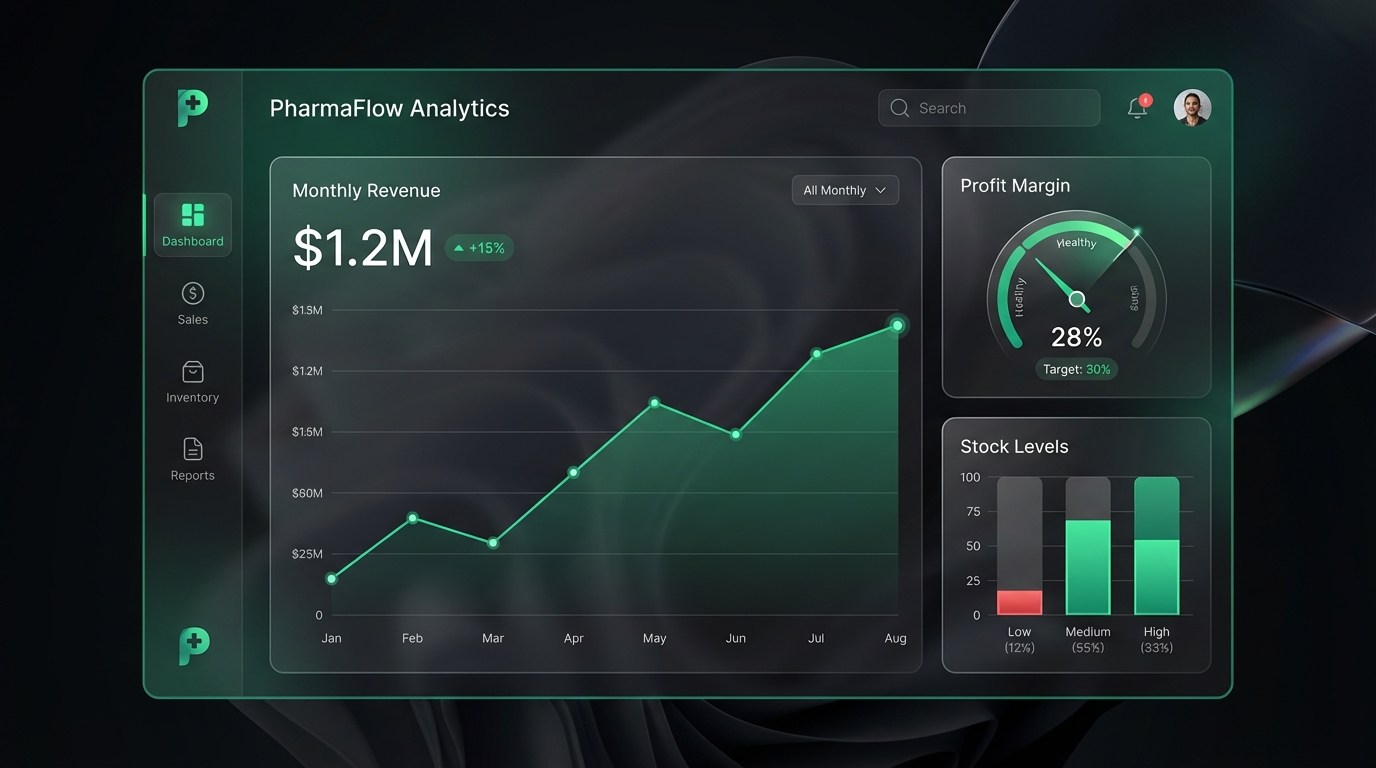The width and height of the screenshot is (1376, 768).
Task: Click the magnifying glass search icon
Action: point(899,108)
